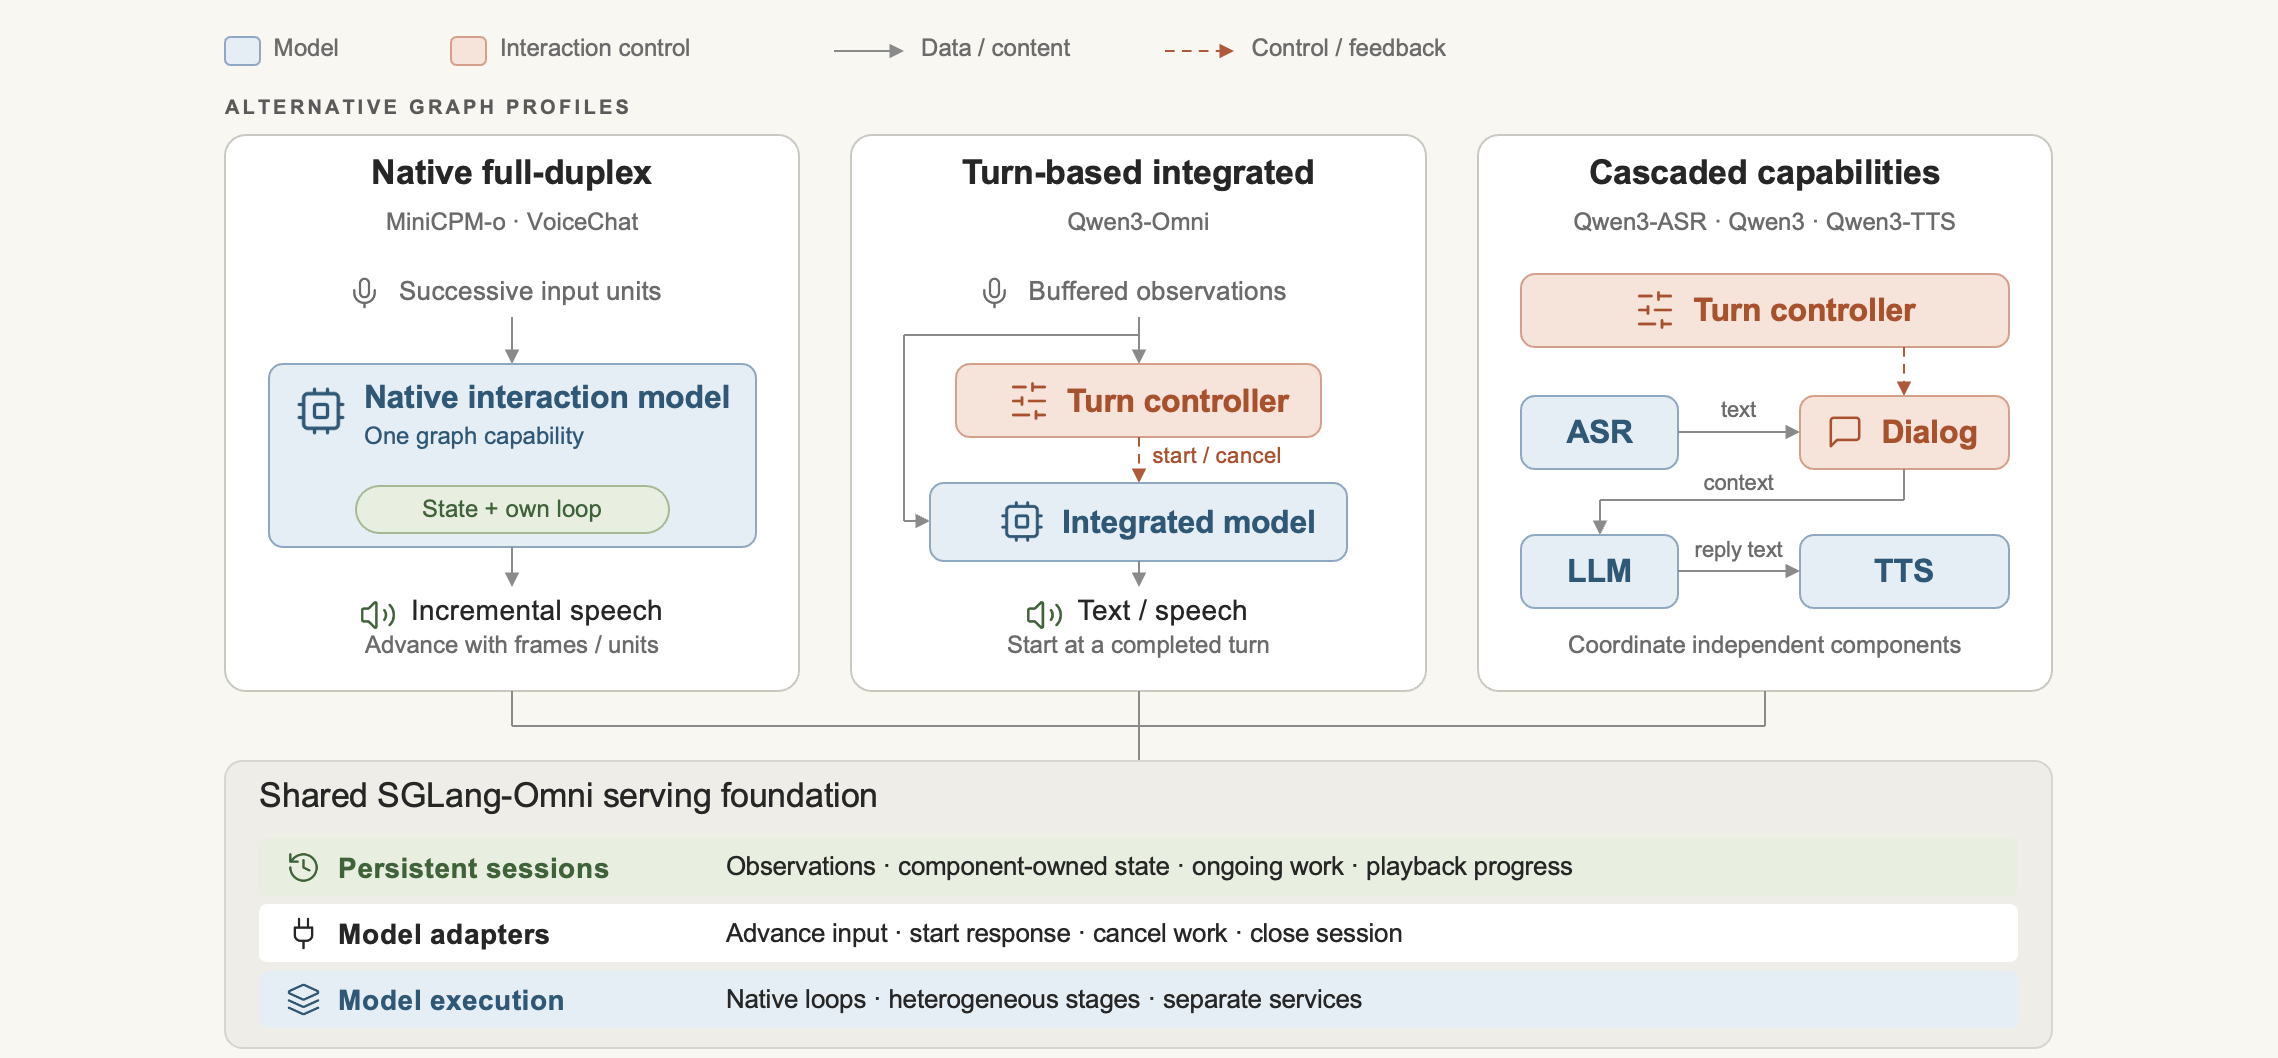Click the Model execution row label
The width and height of the screenshot is (2278, 1058).
coord(451,1000)
